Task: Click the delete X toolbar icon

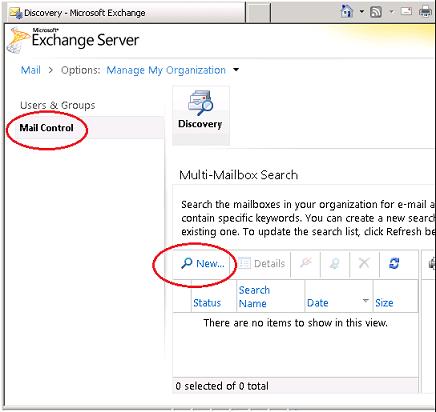Action: pos(364,264)
